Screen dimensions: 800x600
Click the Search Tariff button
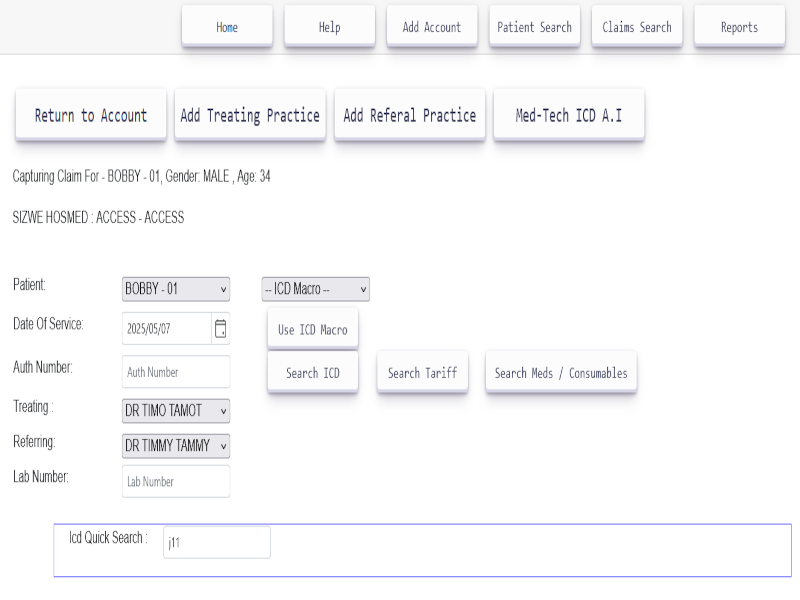pyautogui.click(x=422, y=373)
